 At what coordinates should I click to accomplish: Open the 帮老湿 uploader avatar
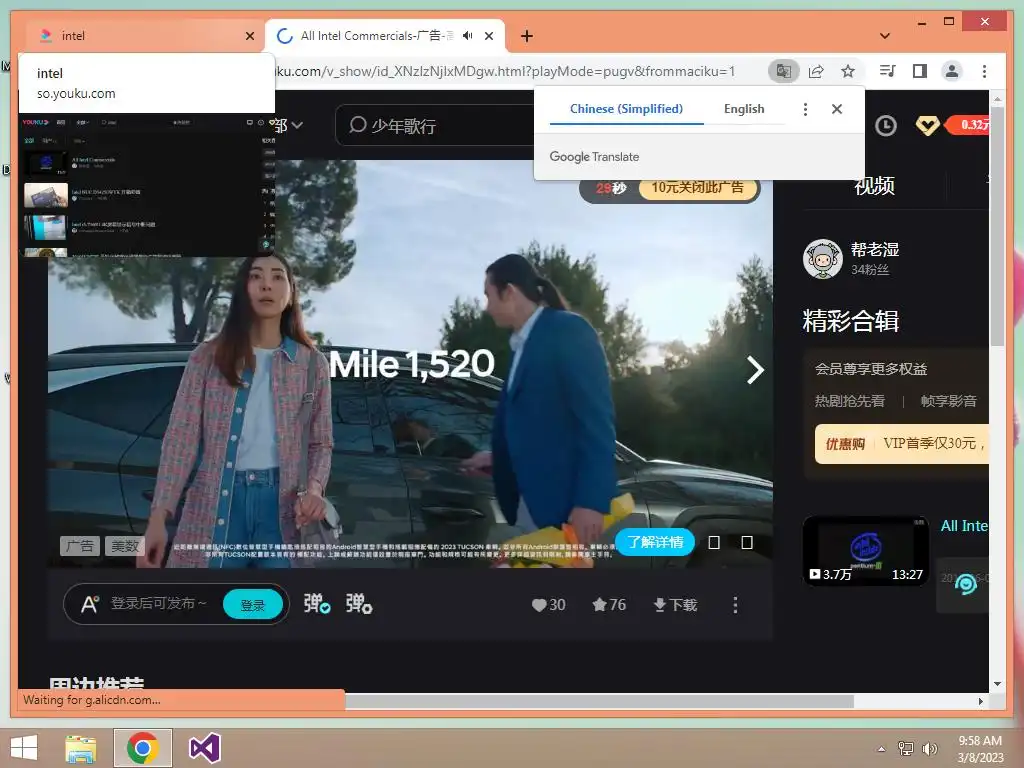click(x=823, y=259)
